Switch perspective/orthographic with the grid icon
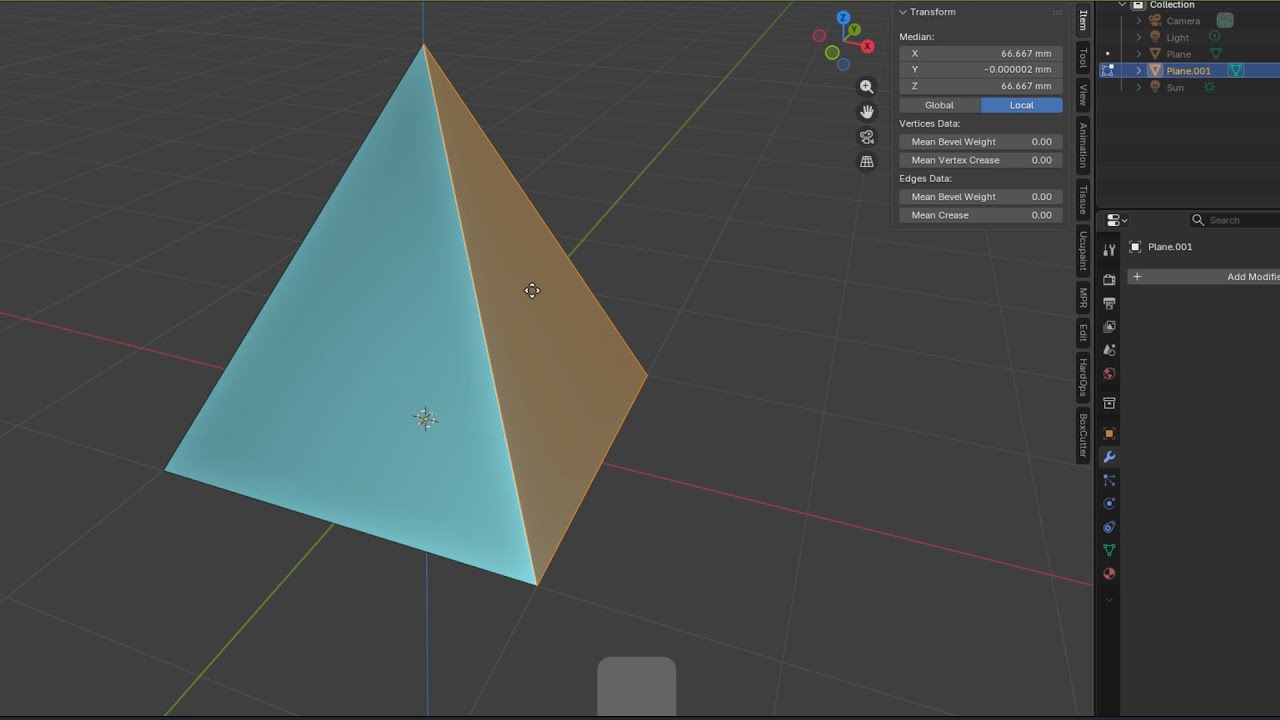The image size is (1280, 720). click(x=867, y=162)
